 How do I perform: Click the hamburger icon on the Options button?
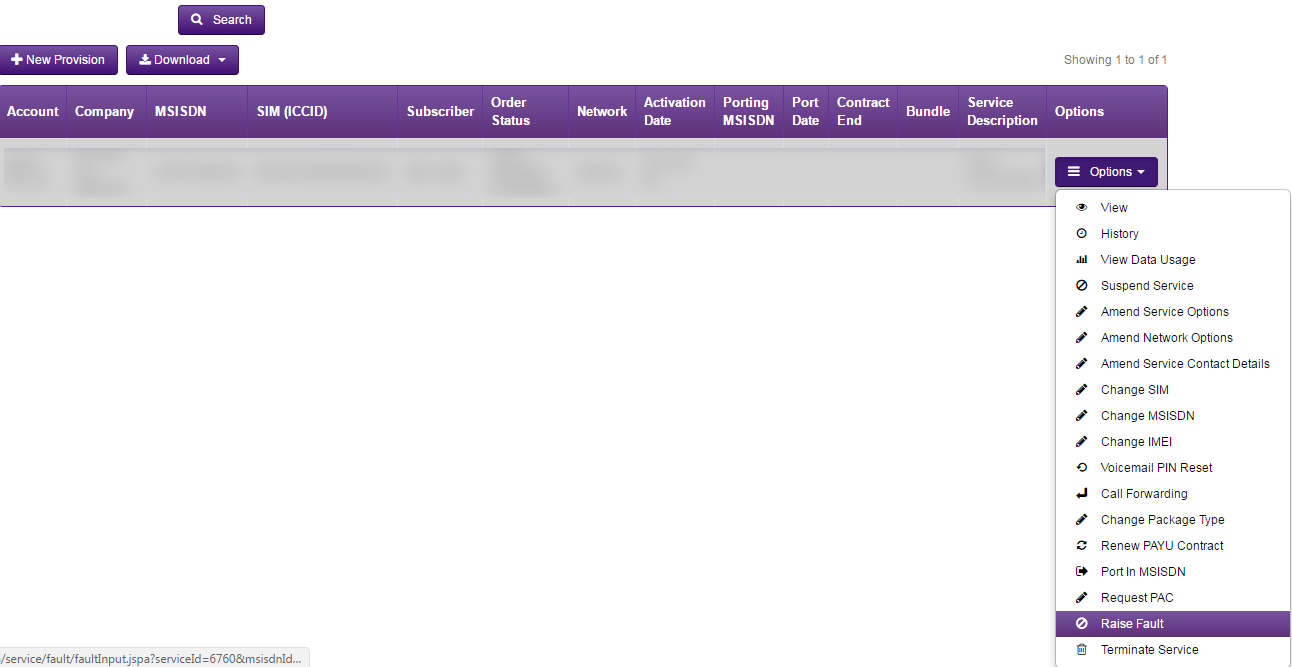pos(1074,172)
